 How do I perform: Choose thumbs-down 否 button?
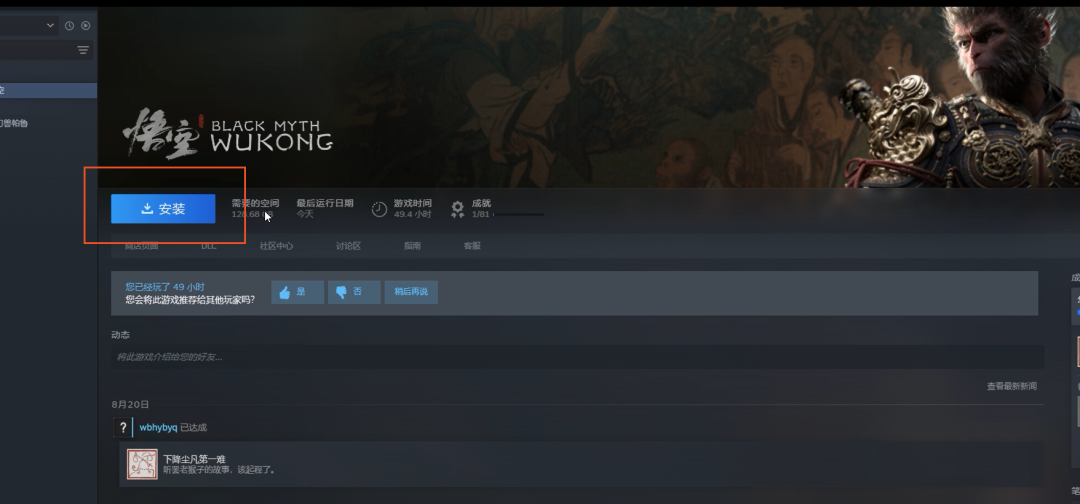tap(354, 292)
